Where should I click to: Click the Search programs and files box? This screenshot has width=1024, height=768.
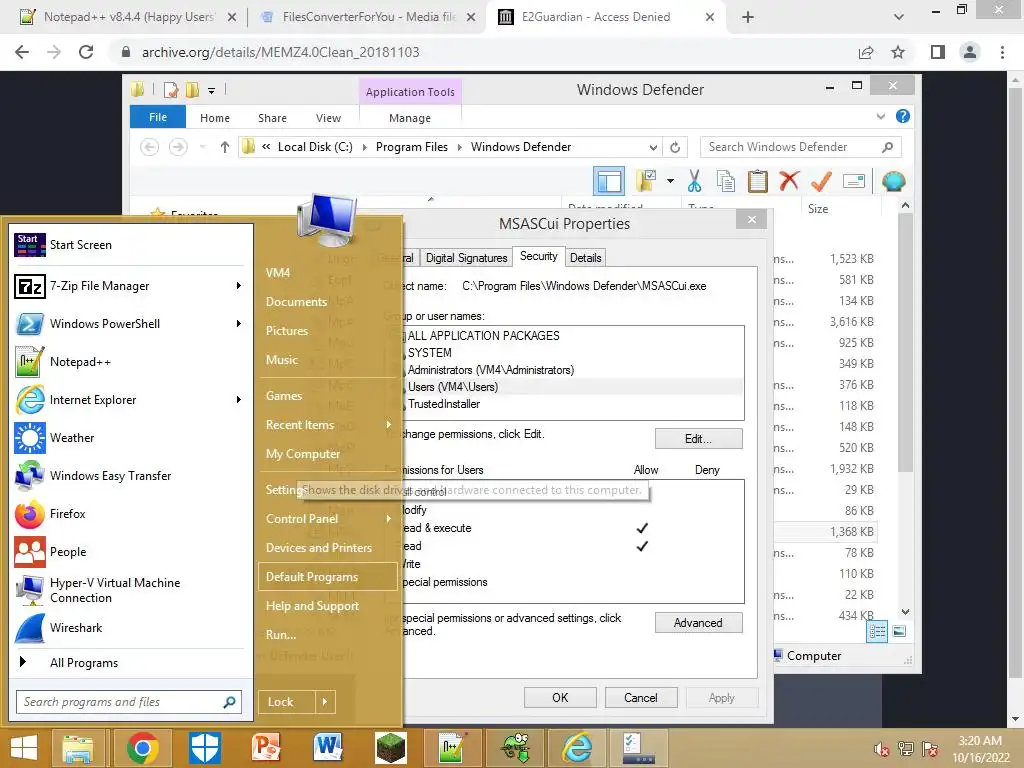point(129,702)
